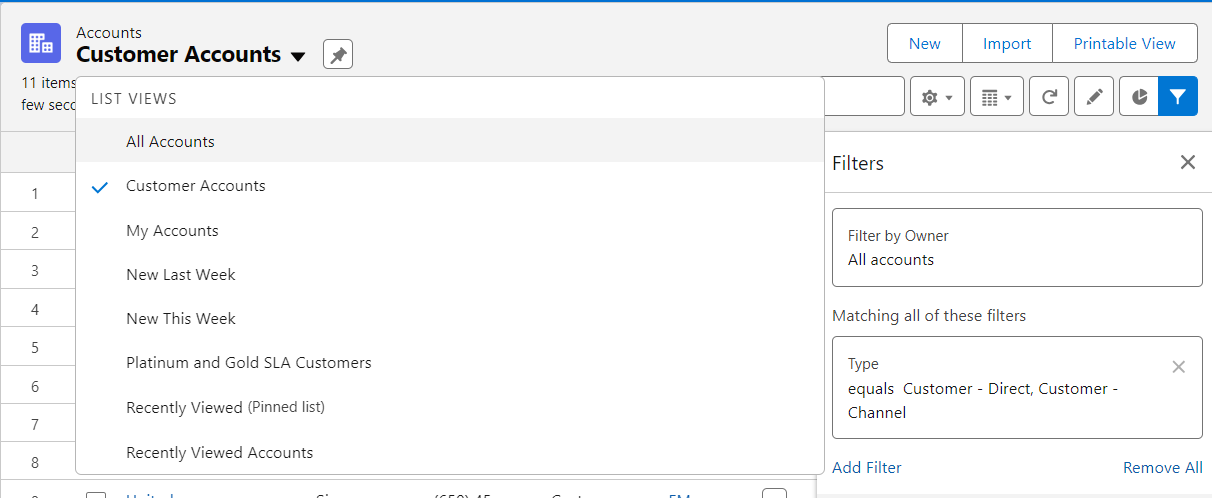Pin the current list view

pyautogui.click(x=338, y=55)
